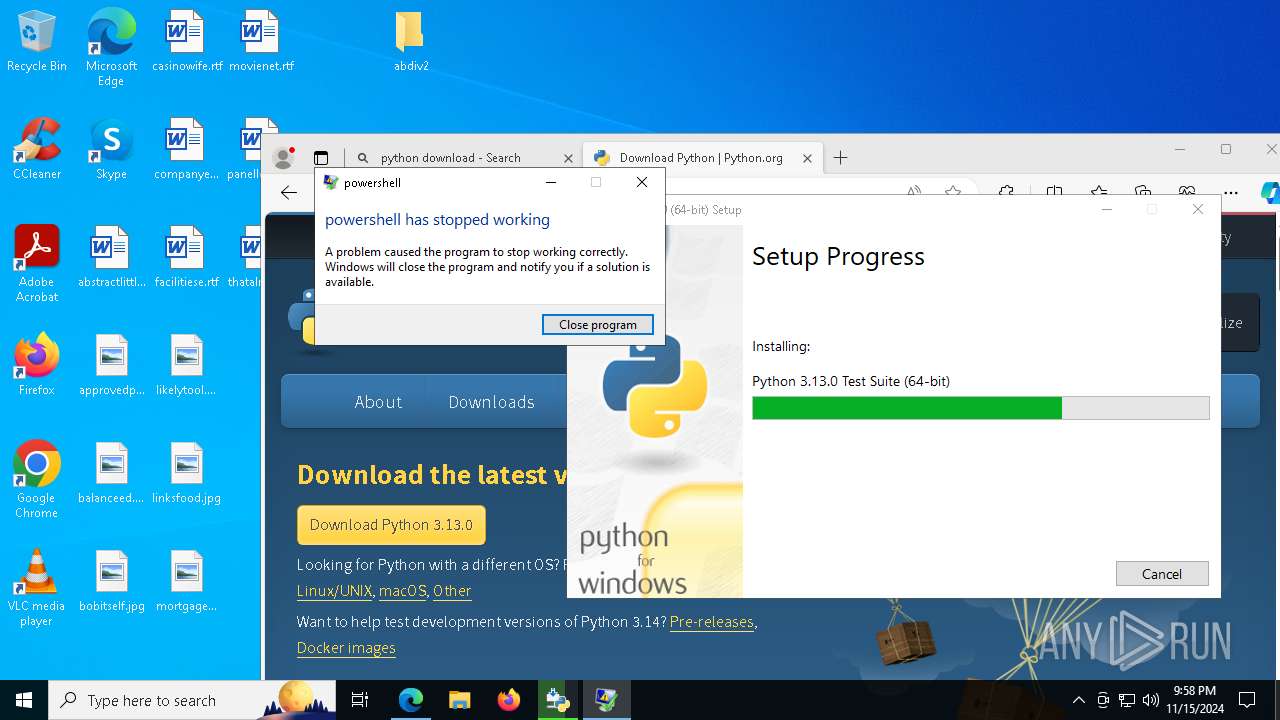The width and height of the screenshot is (1280, 720).
Task: Close python download - Search tab
Action: (x=568, y=158)
